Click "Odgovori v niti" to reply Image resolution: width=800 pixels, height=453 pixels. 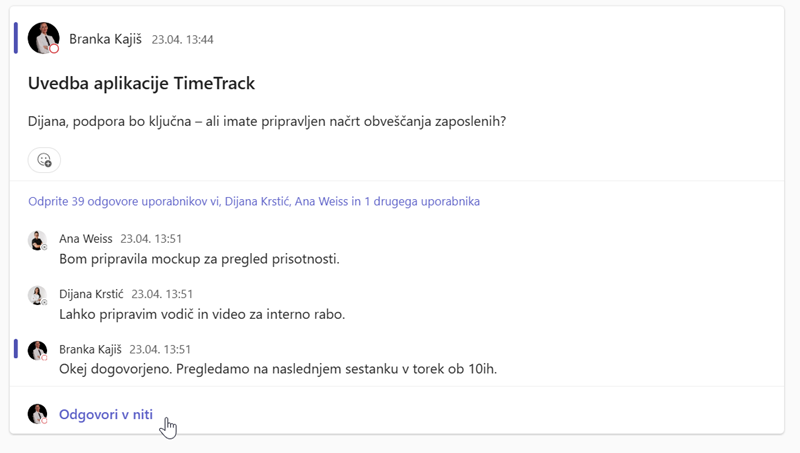pyautogui.click(x=106, y=414)
